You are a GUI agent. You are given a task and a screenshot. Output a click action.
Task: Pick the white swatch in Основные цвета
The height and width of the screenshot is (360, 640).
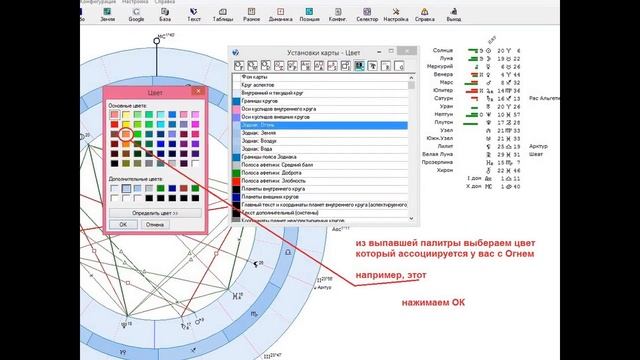coord(196,164)
